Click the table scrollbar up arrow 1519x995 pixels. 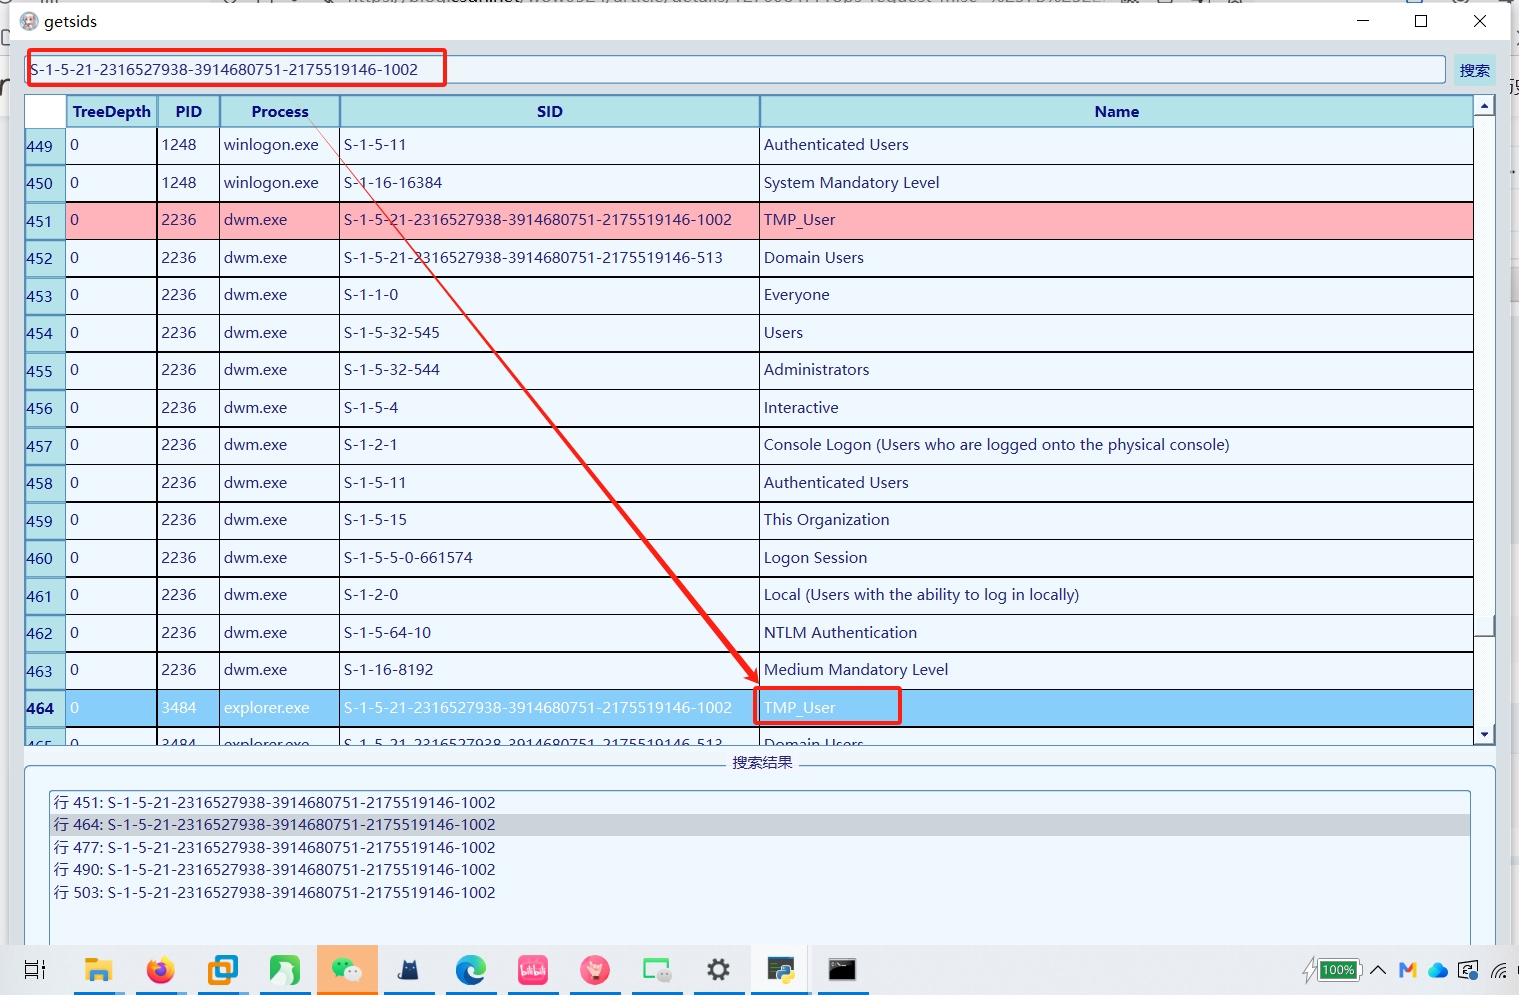[x=1485, y=105]
